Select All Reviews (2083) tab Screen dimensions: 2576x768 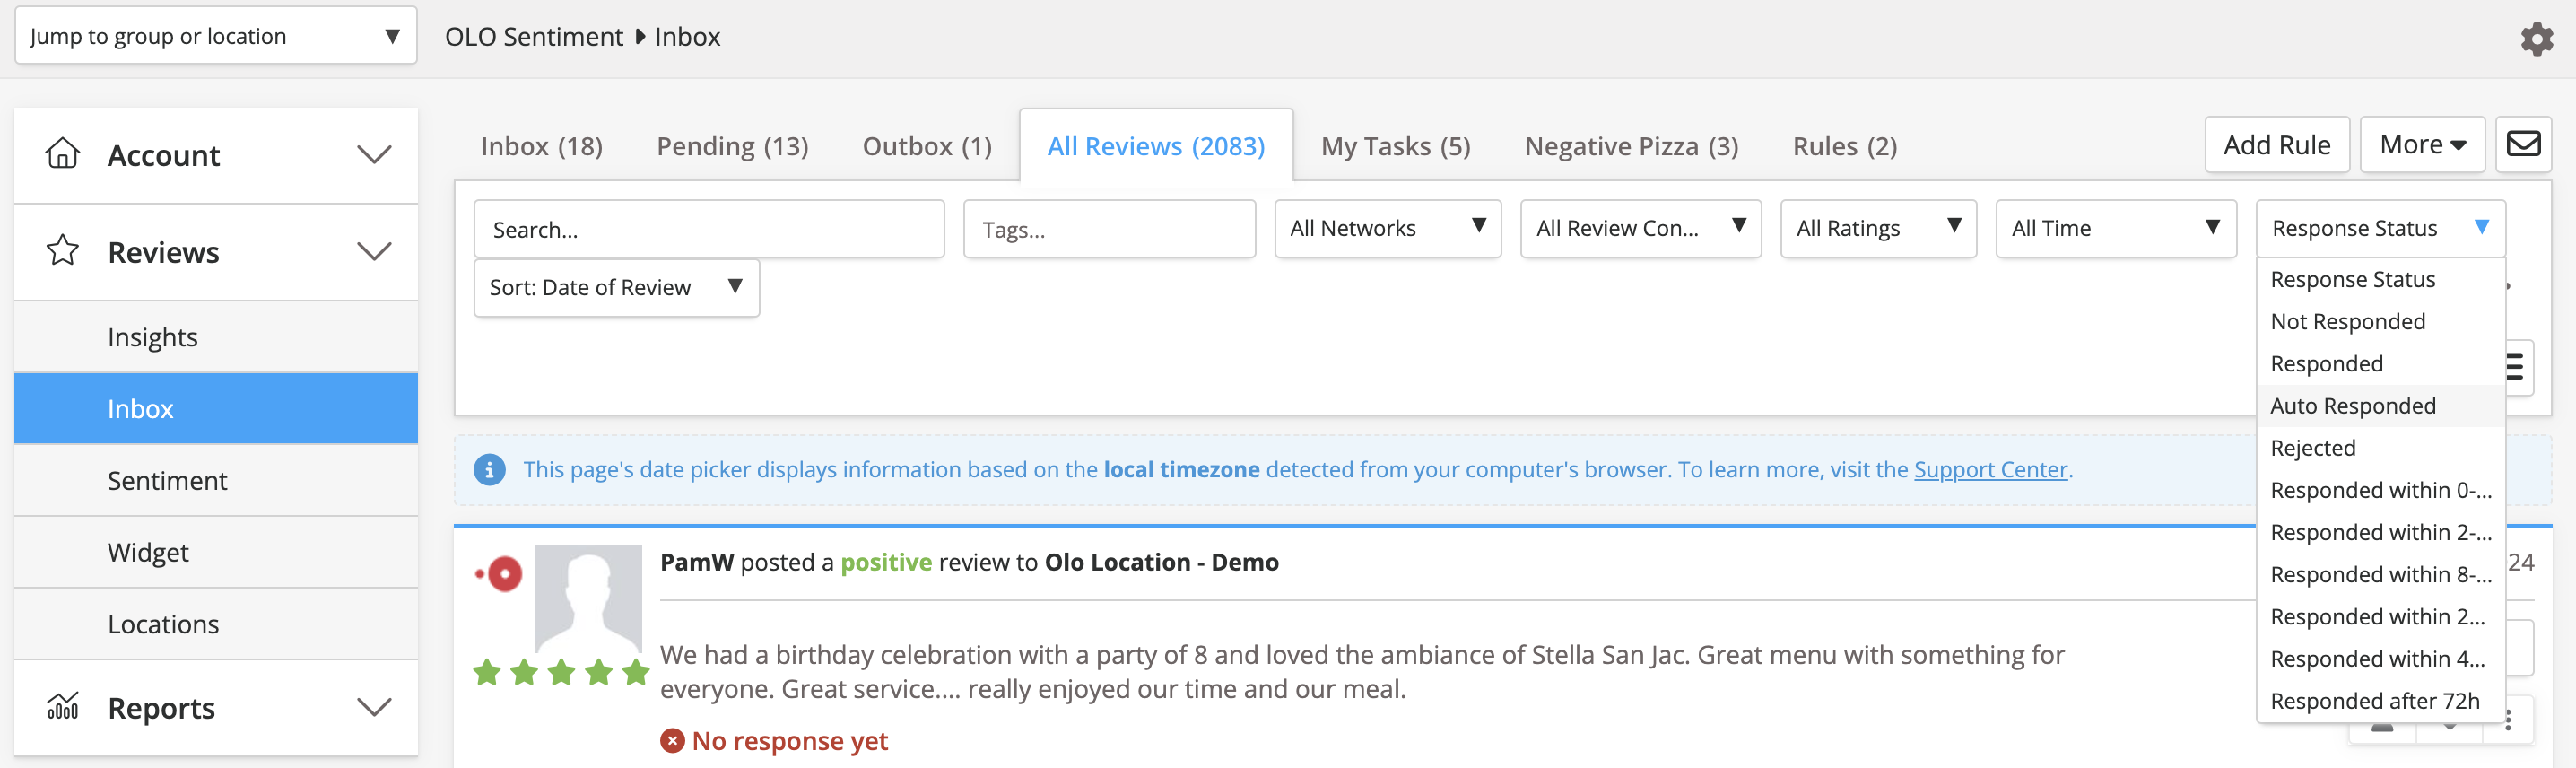[1156, 146]
